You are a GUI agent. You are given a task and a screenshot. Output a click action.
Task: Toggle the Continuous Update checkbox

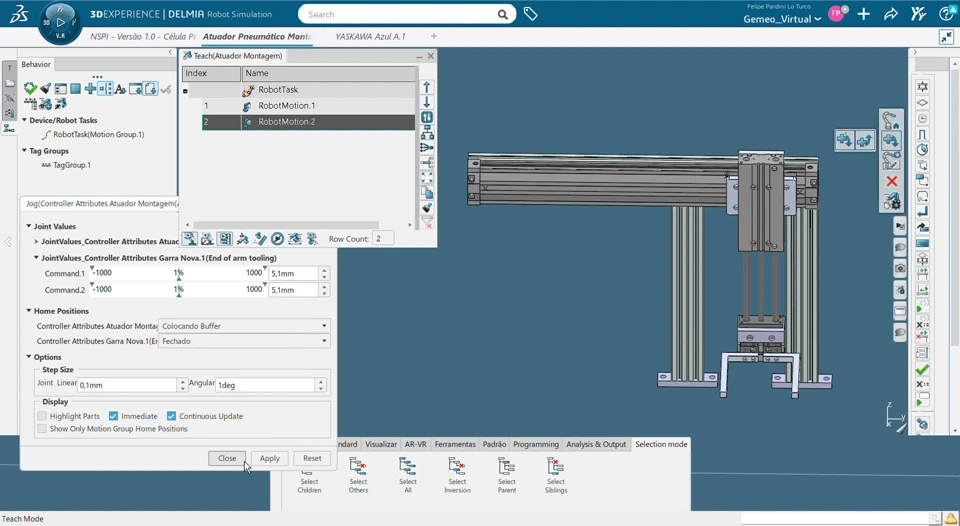[171, 416]
